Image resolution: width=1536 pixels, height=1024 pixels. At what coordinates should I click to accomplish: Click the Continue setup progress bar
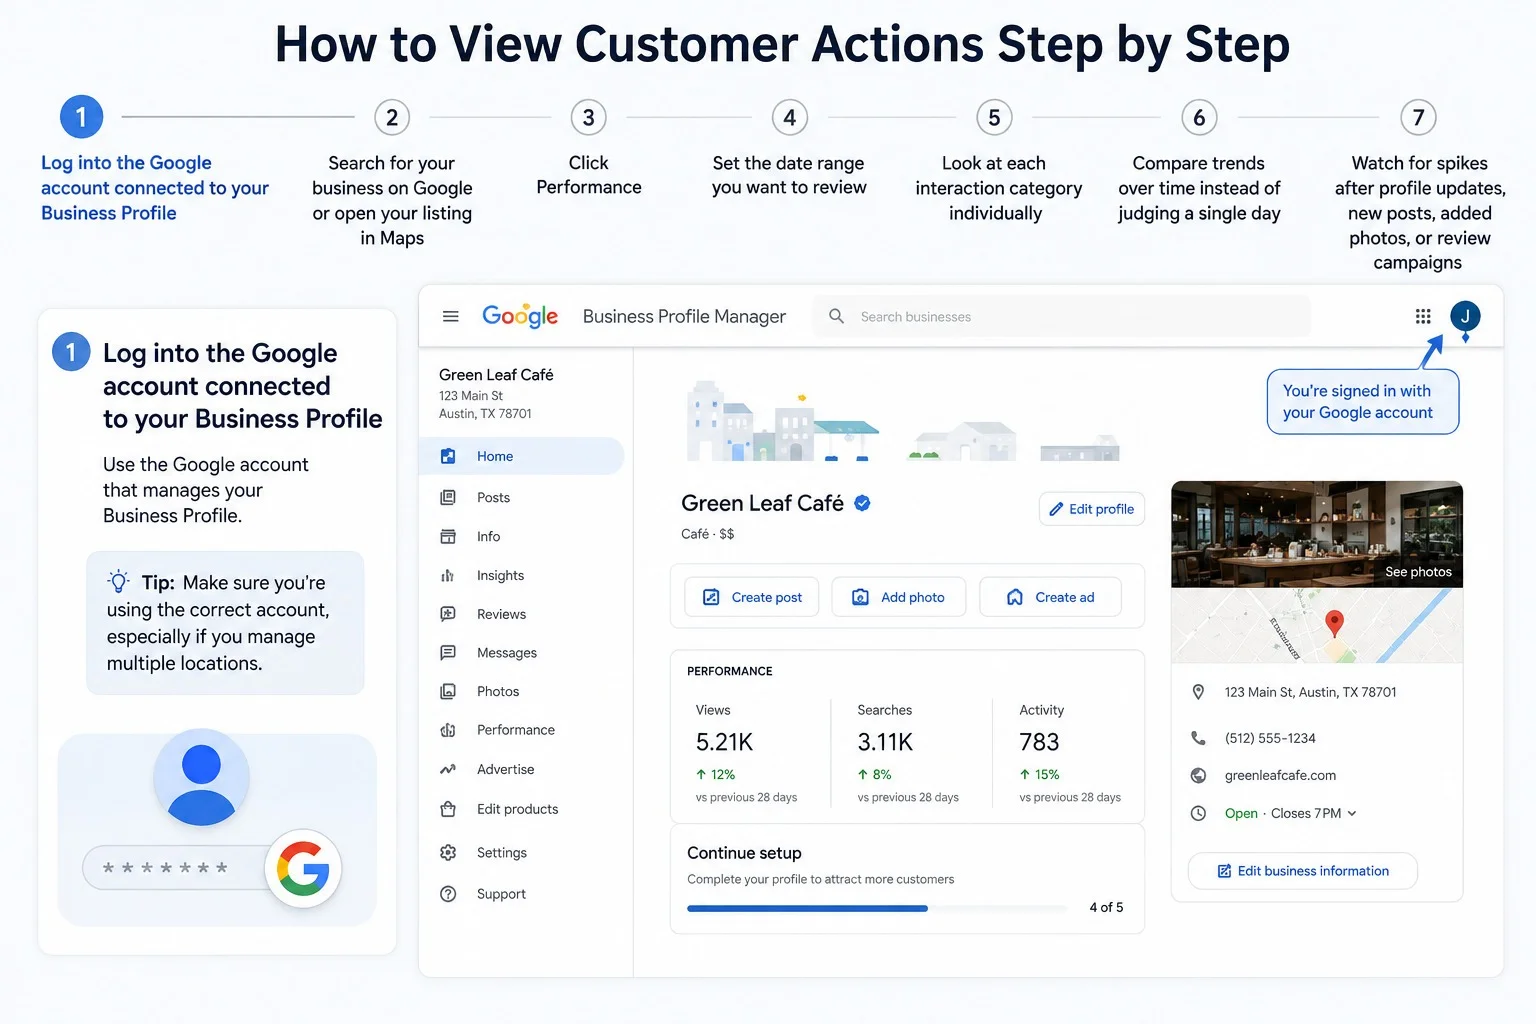877,908
